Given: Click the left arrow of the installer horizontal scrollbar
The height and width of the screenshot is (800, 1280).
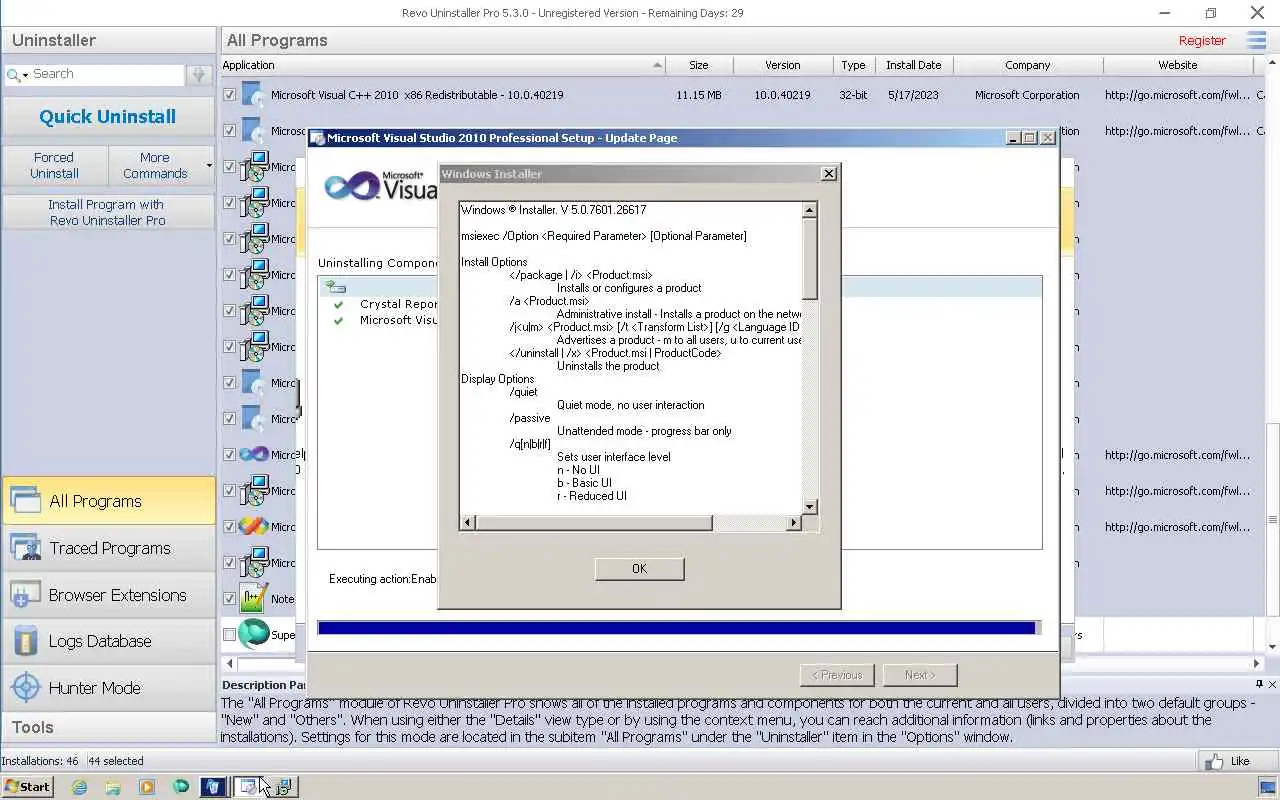Looking at the screenshot, I should (x=468, y=523).
